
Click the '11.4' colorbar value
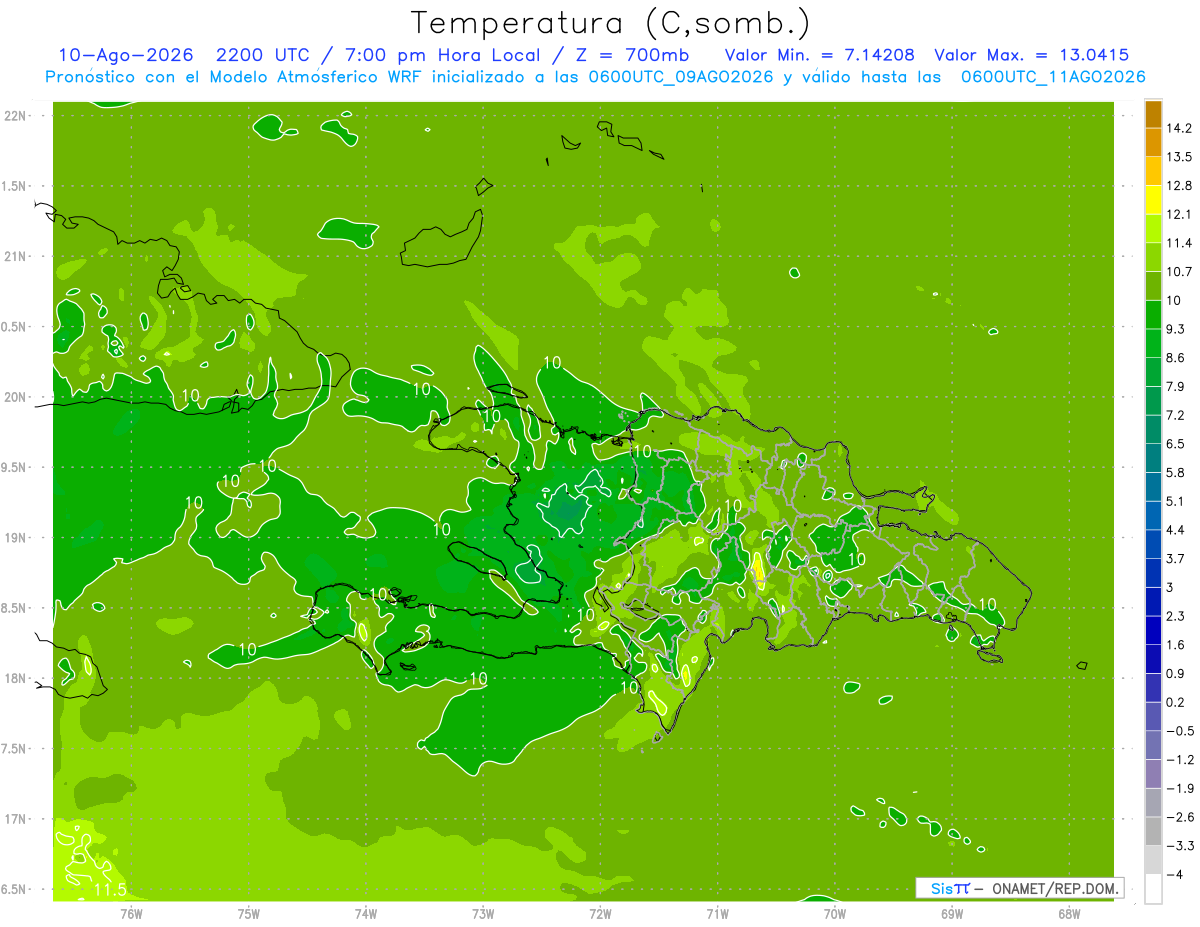click(x=1179, y=243)
